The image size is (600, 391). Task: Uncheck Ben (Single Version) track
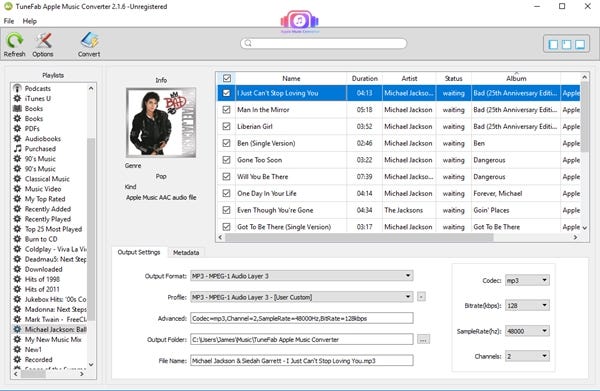[x=227, y=143]
